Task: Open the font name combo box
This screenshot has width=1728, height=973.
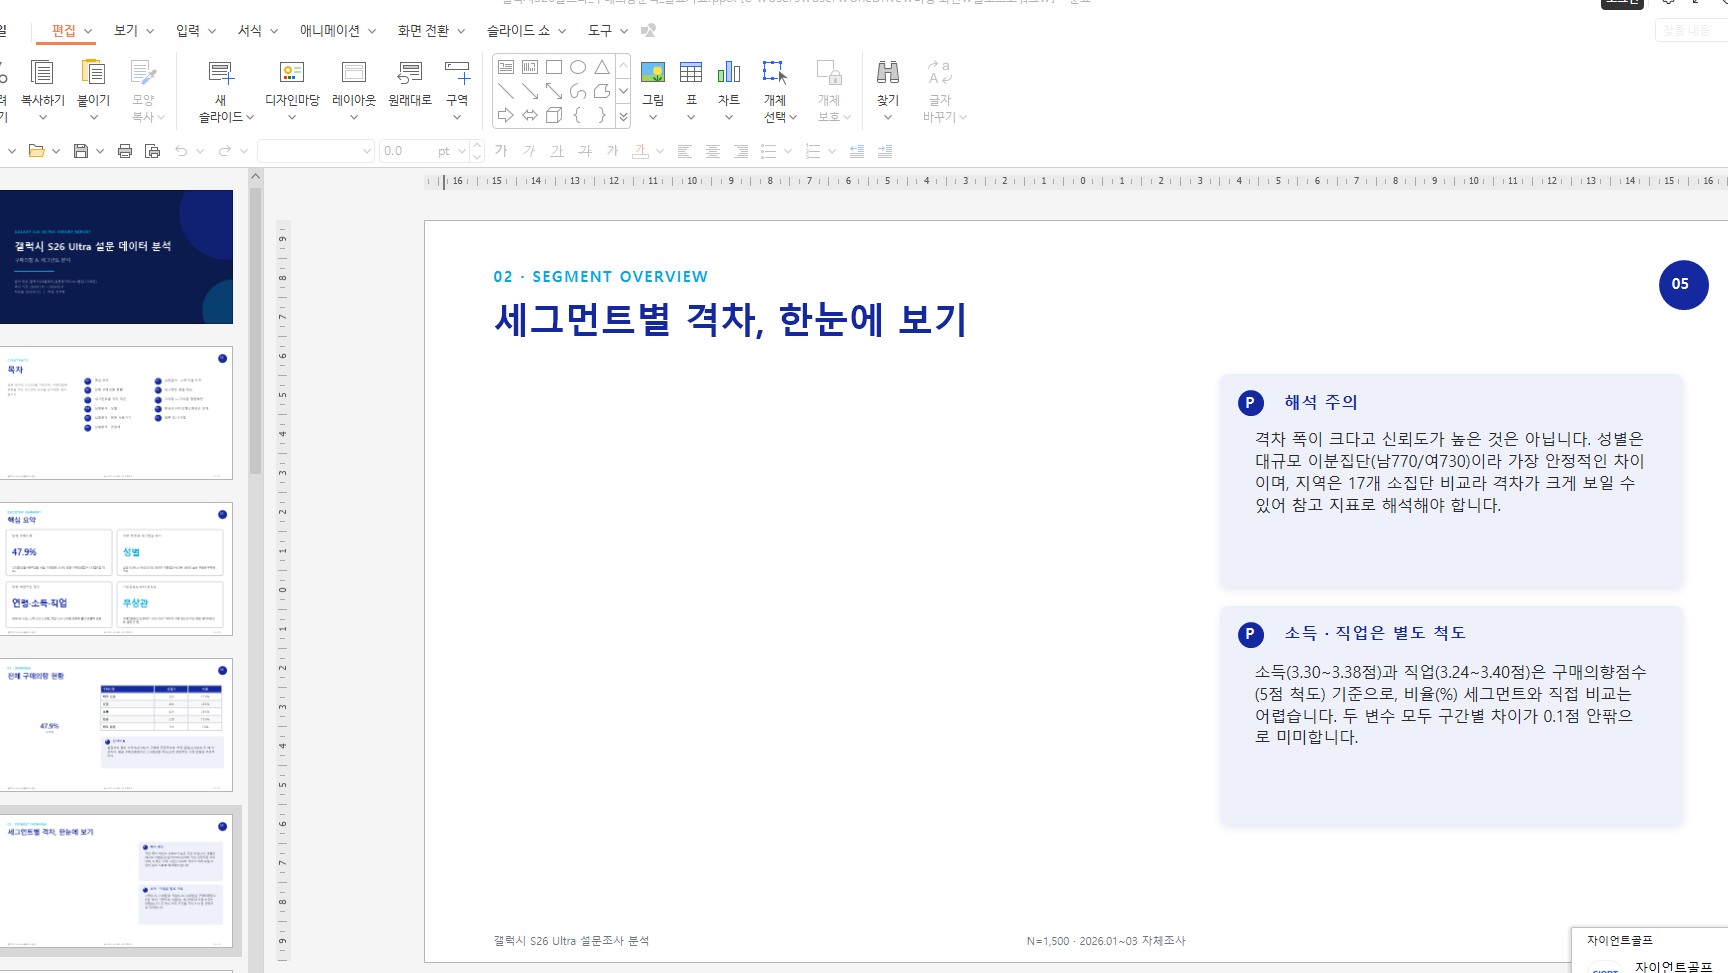Action: point(315,151)
